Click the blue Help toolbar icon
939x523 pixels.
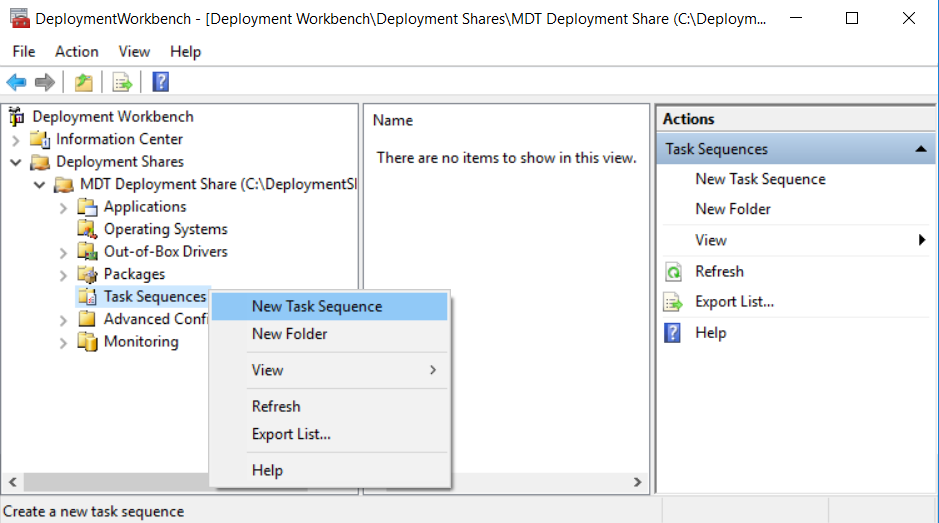[x=160, y=82]
